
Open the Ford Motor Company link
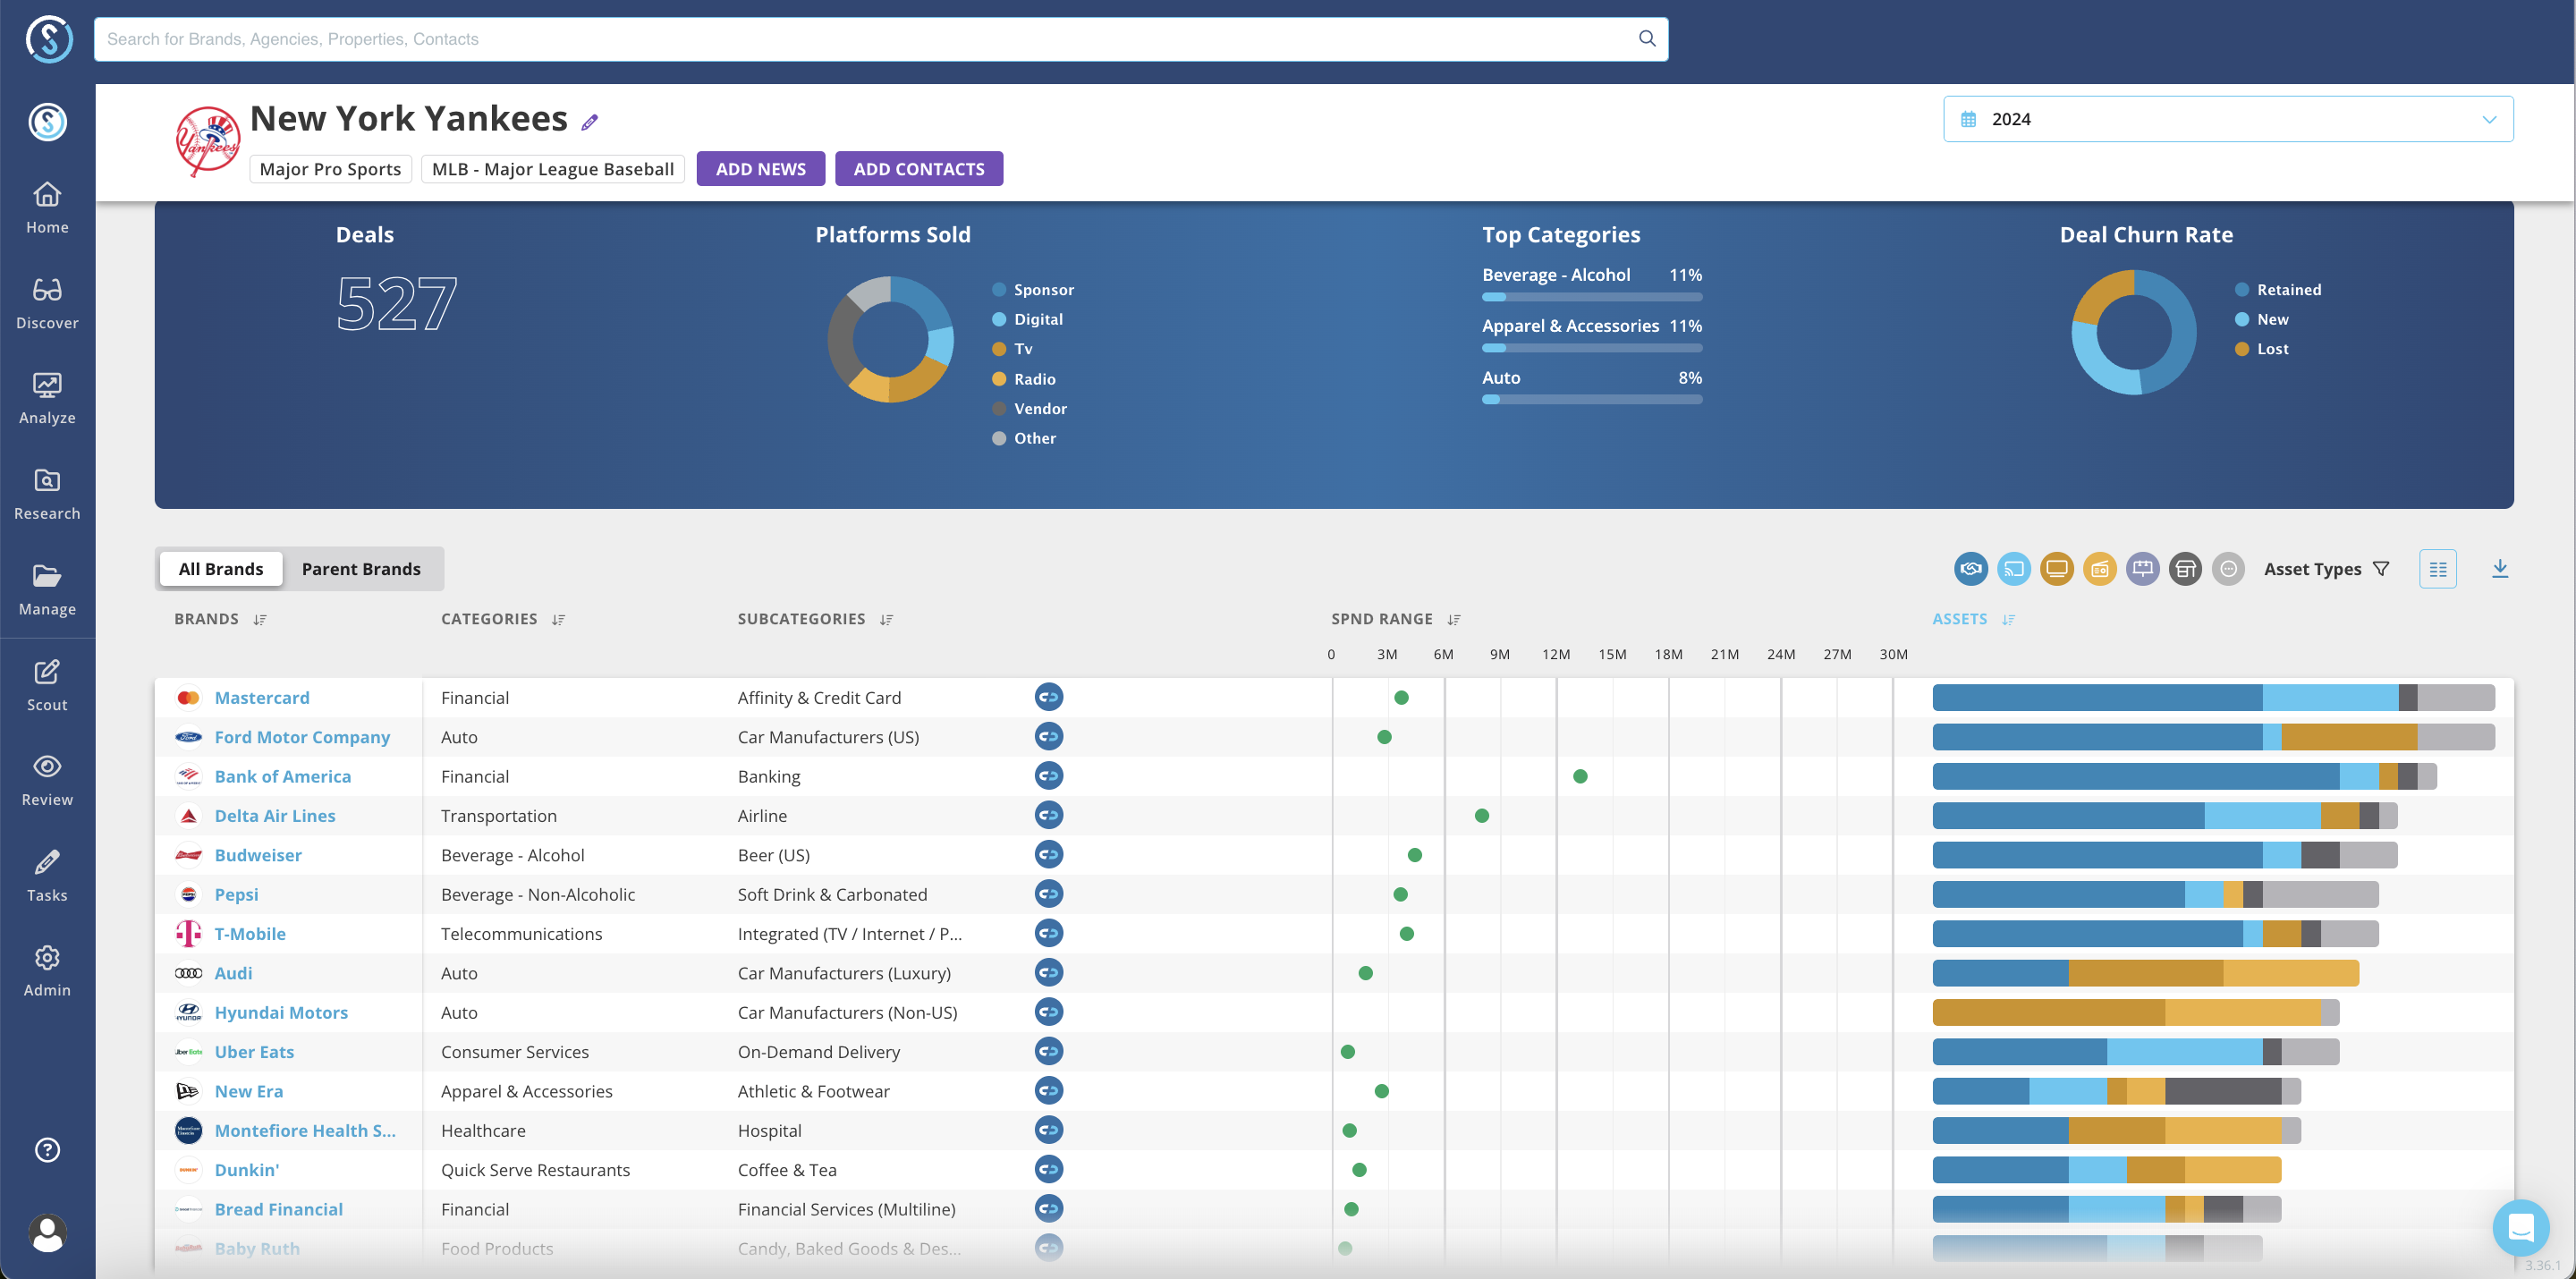tap(302, 737)
